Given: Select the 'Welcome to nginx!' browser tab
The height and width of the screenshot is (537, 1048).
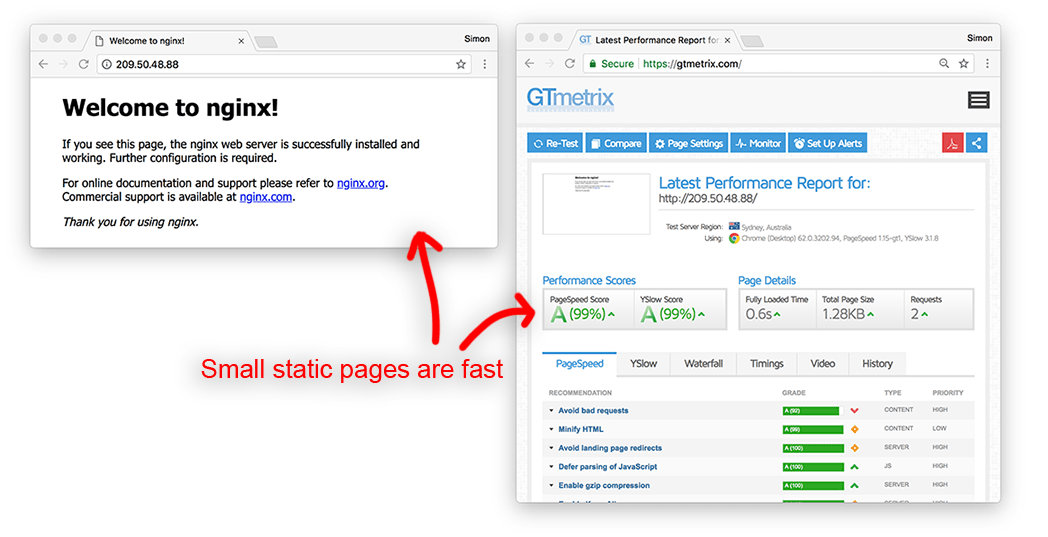Looking at the screenshot, I should pyautogui.click(x=167, y=41).
